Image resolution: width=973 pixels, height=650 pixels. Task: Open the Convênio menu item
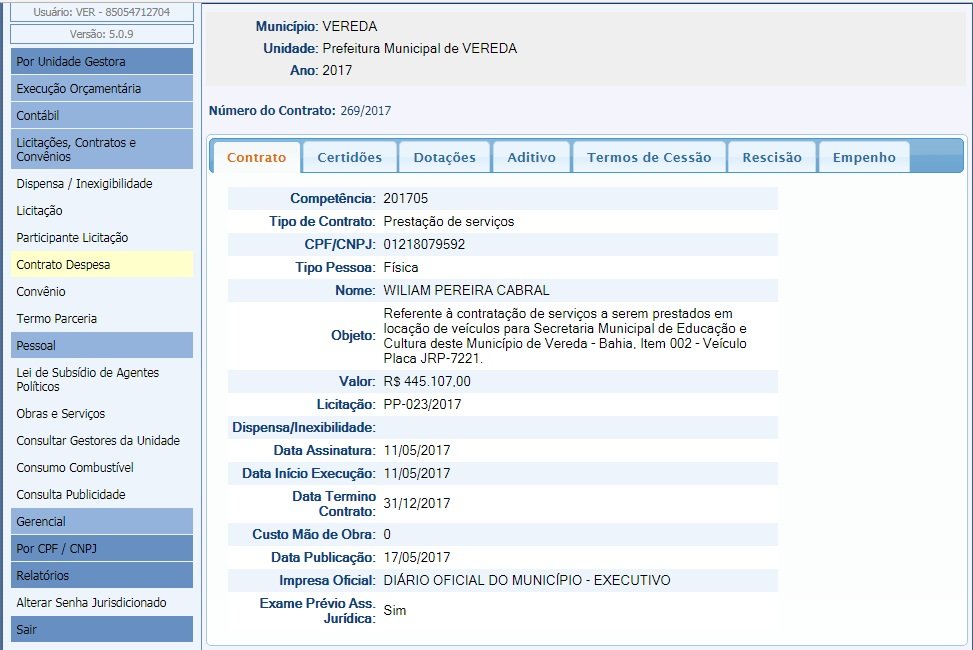pyautogui.click(x=41, y=292)
